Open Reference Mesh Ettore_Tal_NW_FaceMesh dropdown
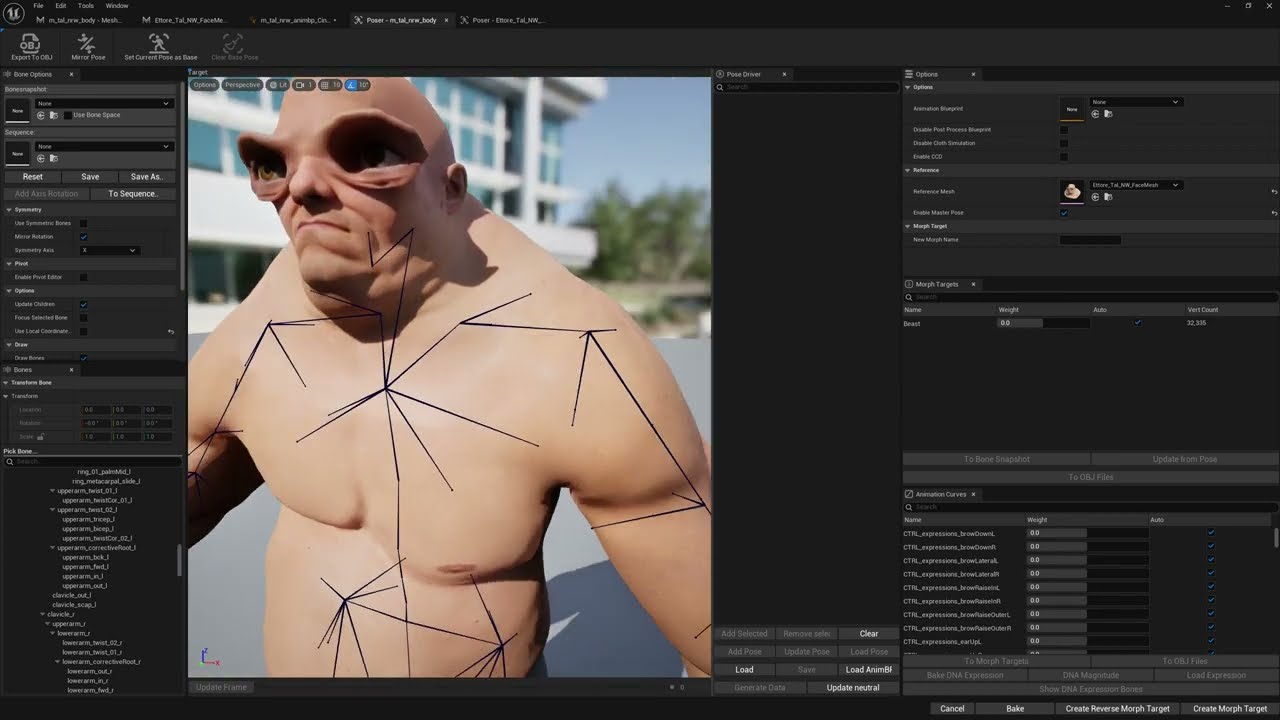 [1135, 185]
